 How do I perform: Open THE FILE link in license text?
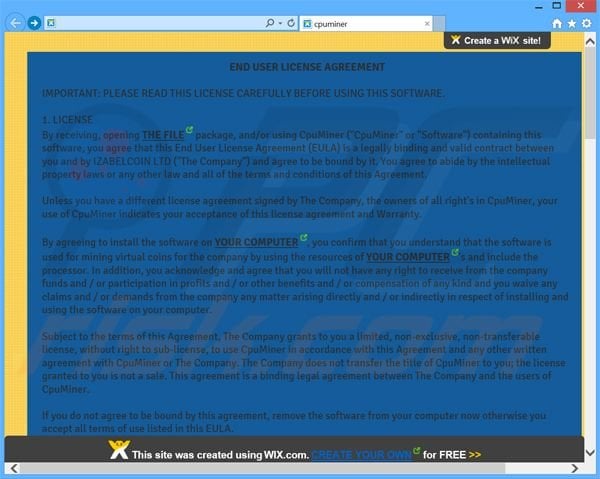coord(163,135)
